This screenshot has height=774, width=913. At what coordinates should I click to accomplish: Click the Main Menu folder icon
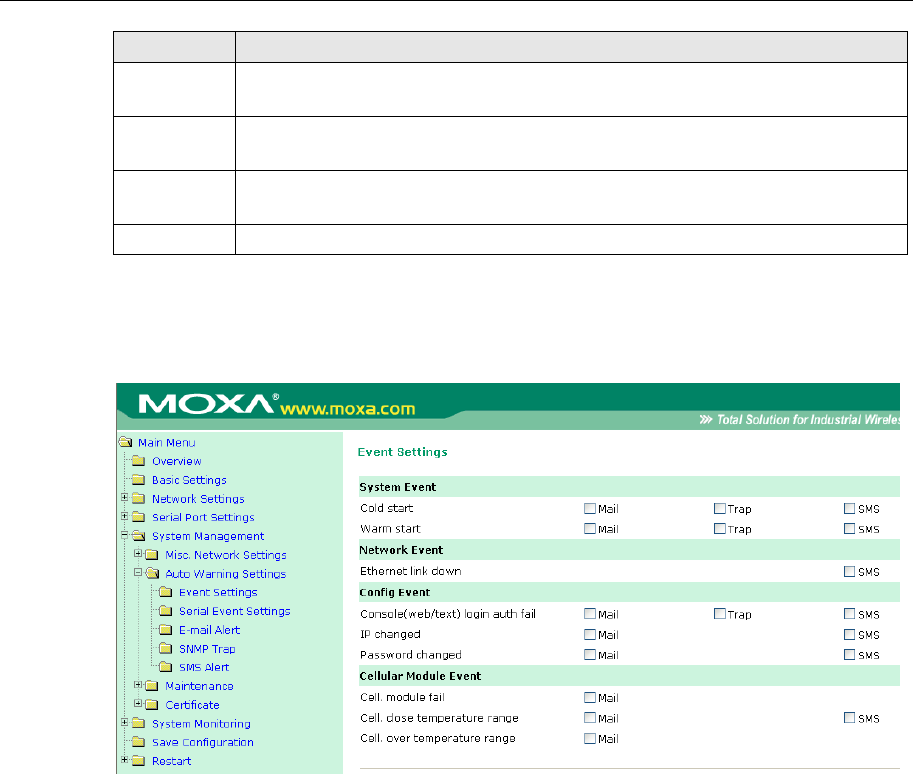pos(125,442)
